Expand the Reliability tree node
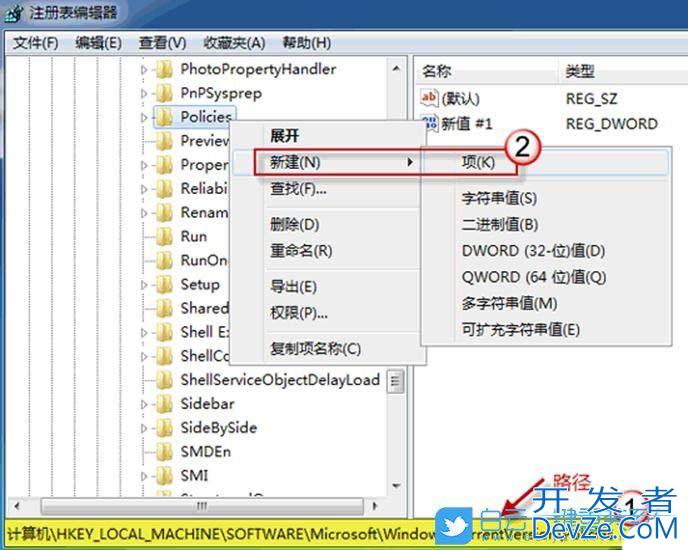 pyautogui.click(x=144, y=189)
